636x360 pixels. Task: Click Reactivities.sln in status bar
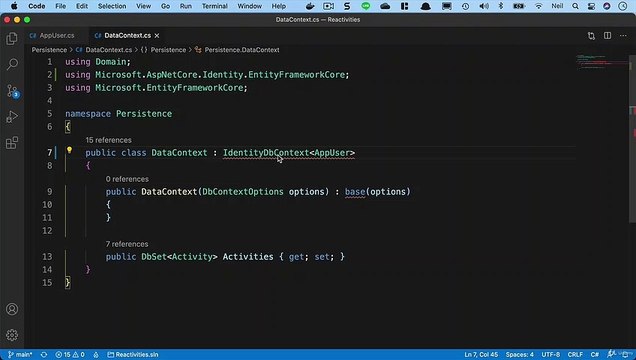(x=133, y=354)
